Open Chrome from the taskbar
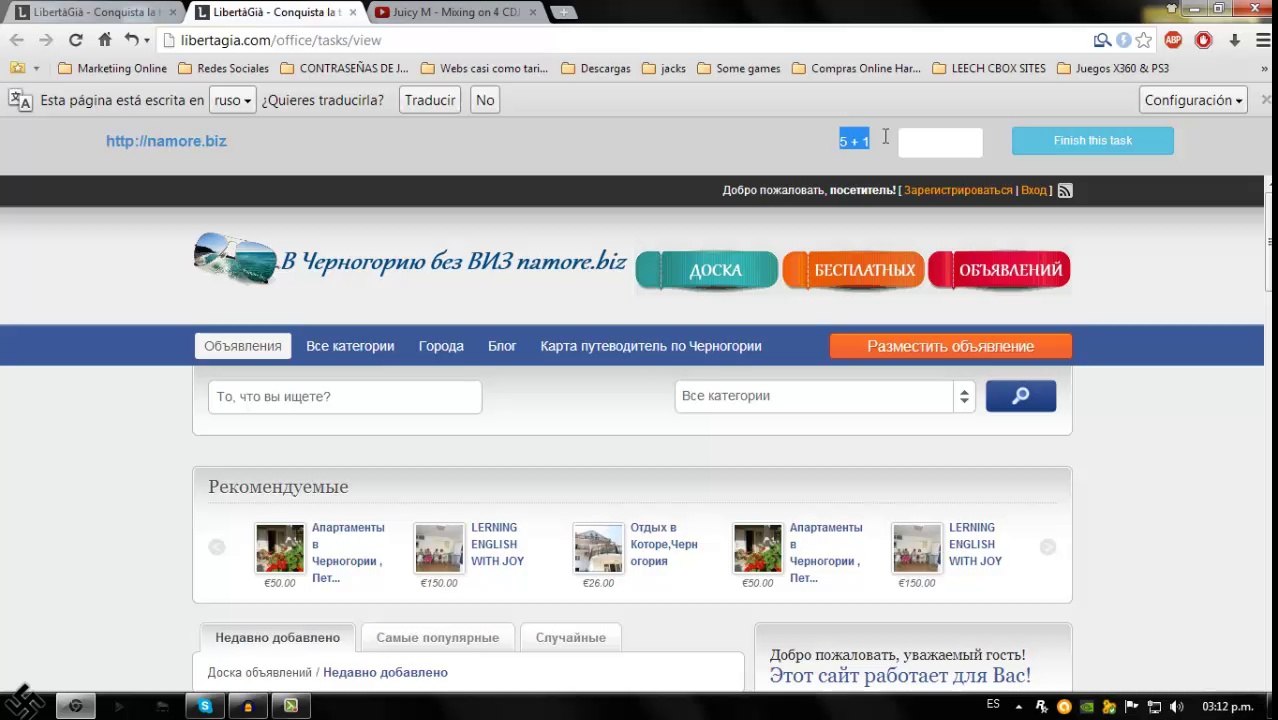This screenshot has width=1278, height=720. [x=75, y=706]
